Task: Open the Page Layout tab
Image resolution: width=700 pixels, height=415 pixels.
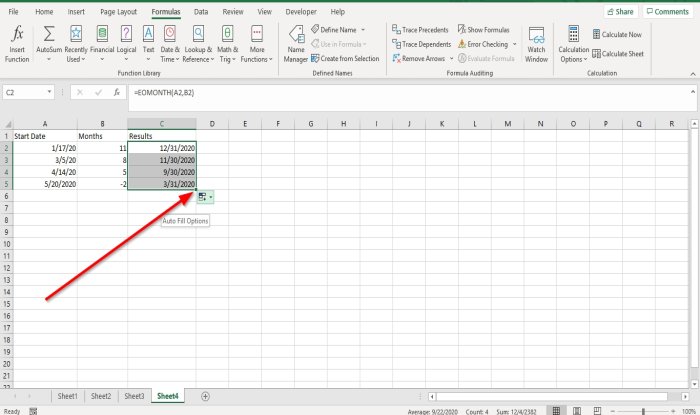Action: click(x=118, y=12)
